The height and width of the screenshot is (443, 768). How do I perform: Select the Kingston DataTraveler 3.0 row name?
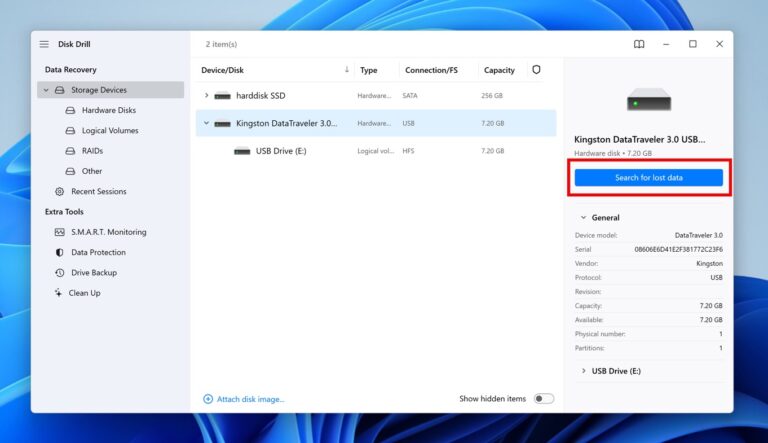click(287, 123)
